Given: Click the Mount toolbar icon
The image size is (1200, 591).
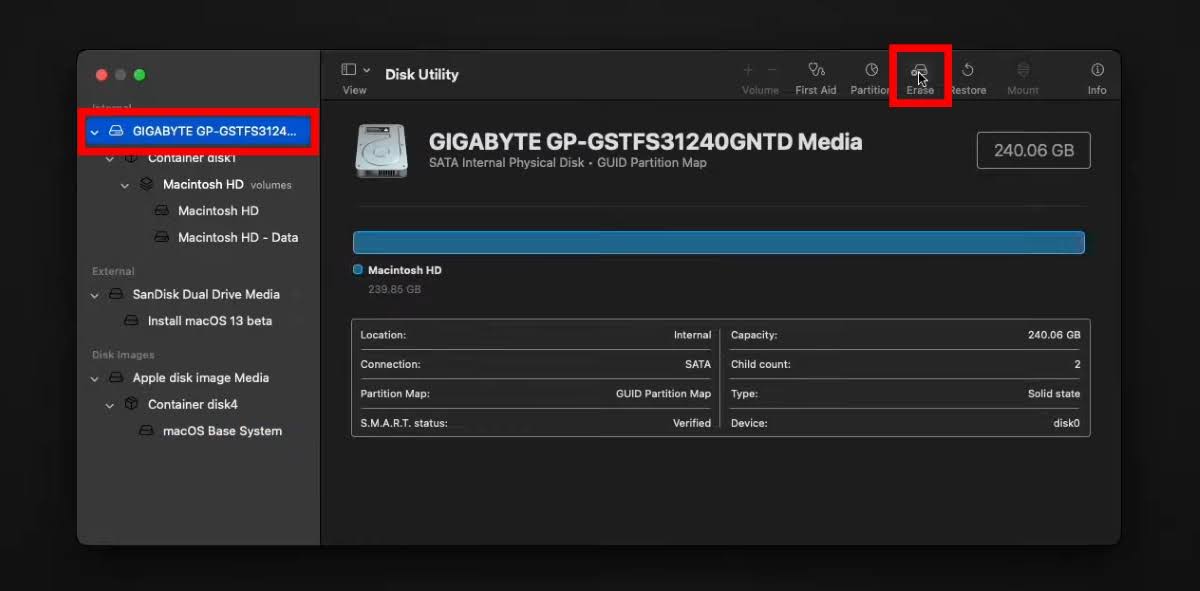Looking at the screenshot, I should click(x=1023, y=71).
